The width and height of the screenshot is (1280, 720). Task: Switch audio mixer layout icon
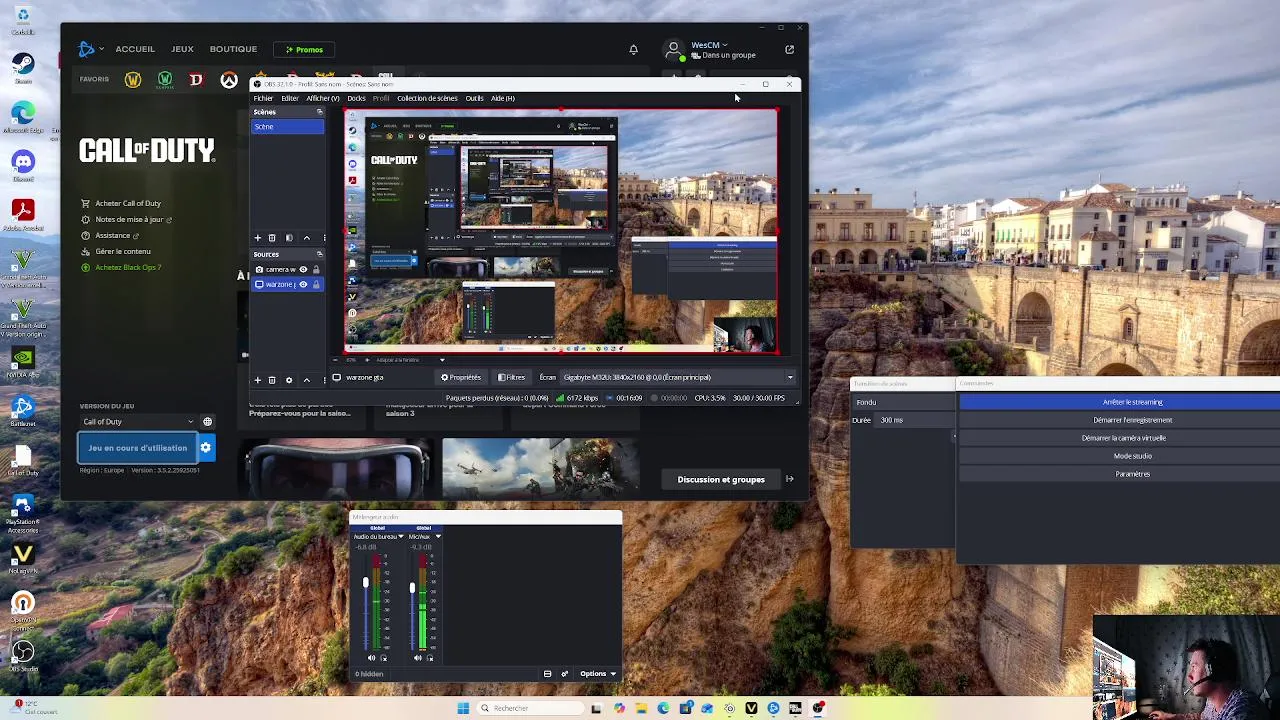click(547, 674)
